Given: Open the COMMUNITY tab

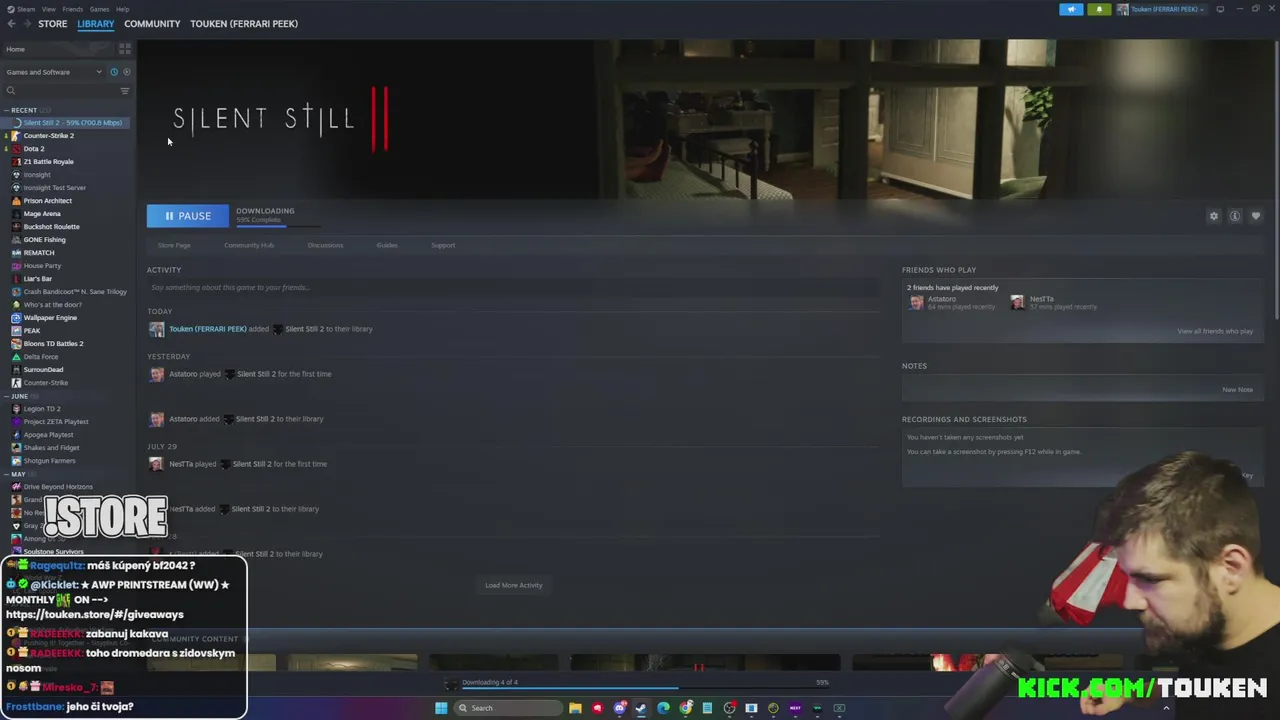Looking at the screenshot, I should 152,24.
